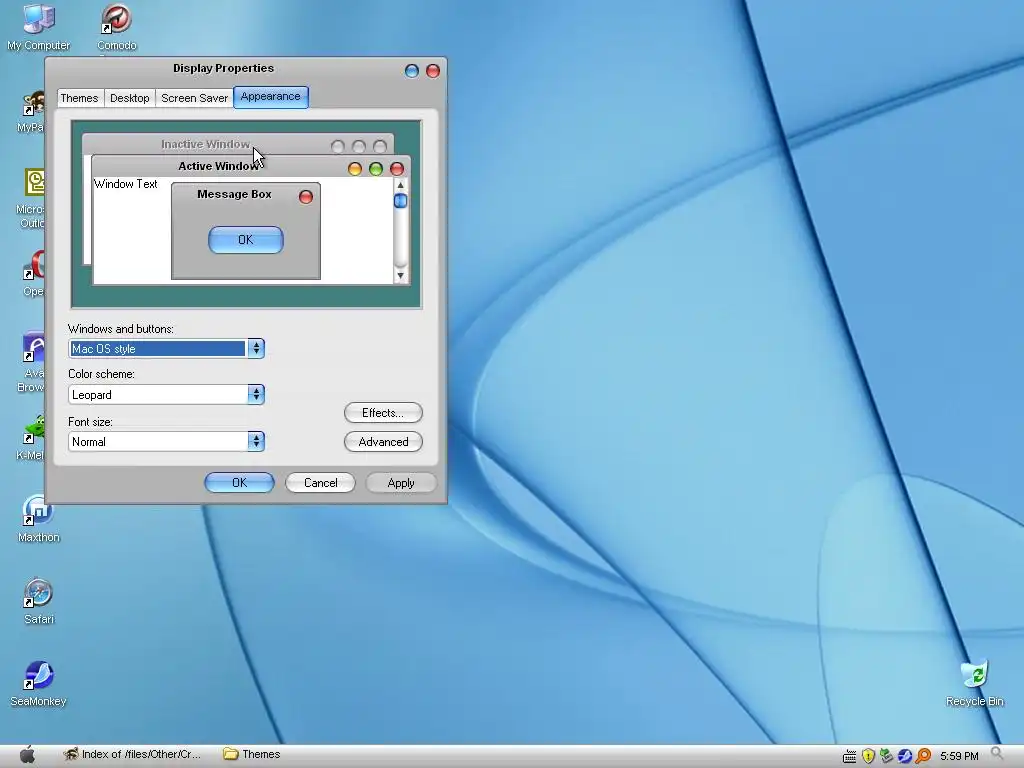The width and height of the screenshot is (1024, 768).
Task: Click the gray search icon beside clock
Action: [x=997, y=754]
